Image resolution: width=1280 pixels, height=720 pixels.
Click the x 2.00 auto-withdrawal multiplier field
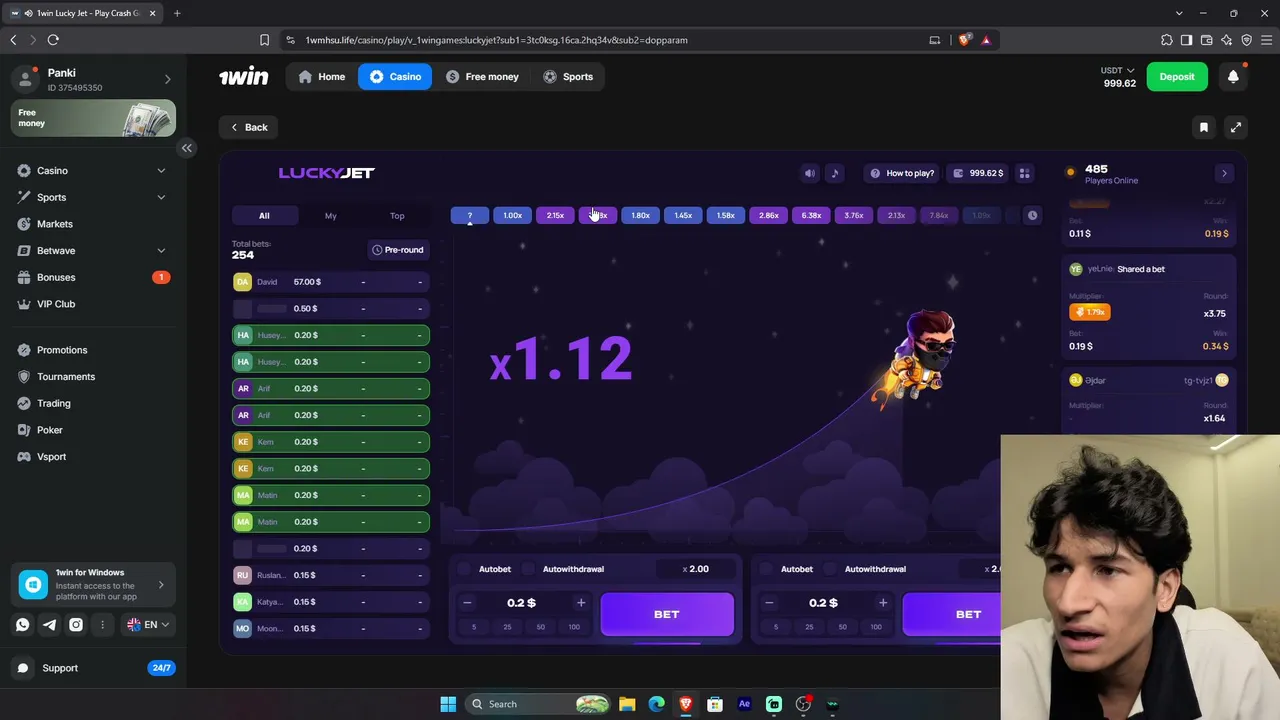[697, 569]
